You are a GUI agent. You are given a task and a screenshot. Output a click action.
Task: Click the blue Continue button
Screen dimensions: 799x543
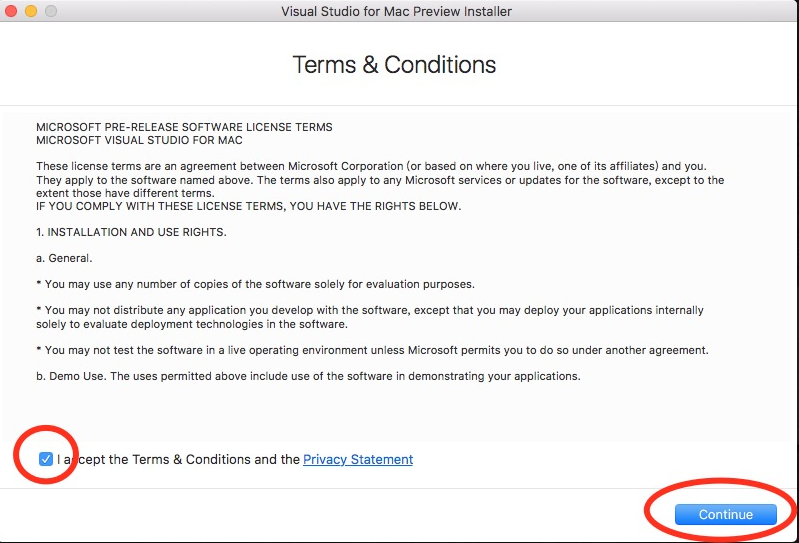pyautogui.click(x=726, y=514)
